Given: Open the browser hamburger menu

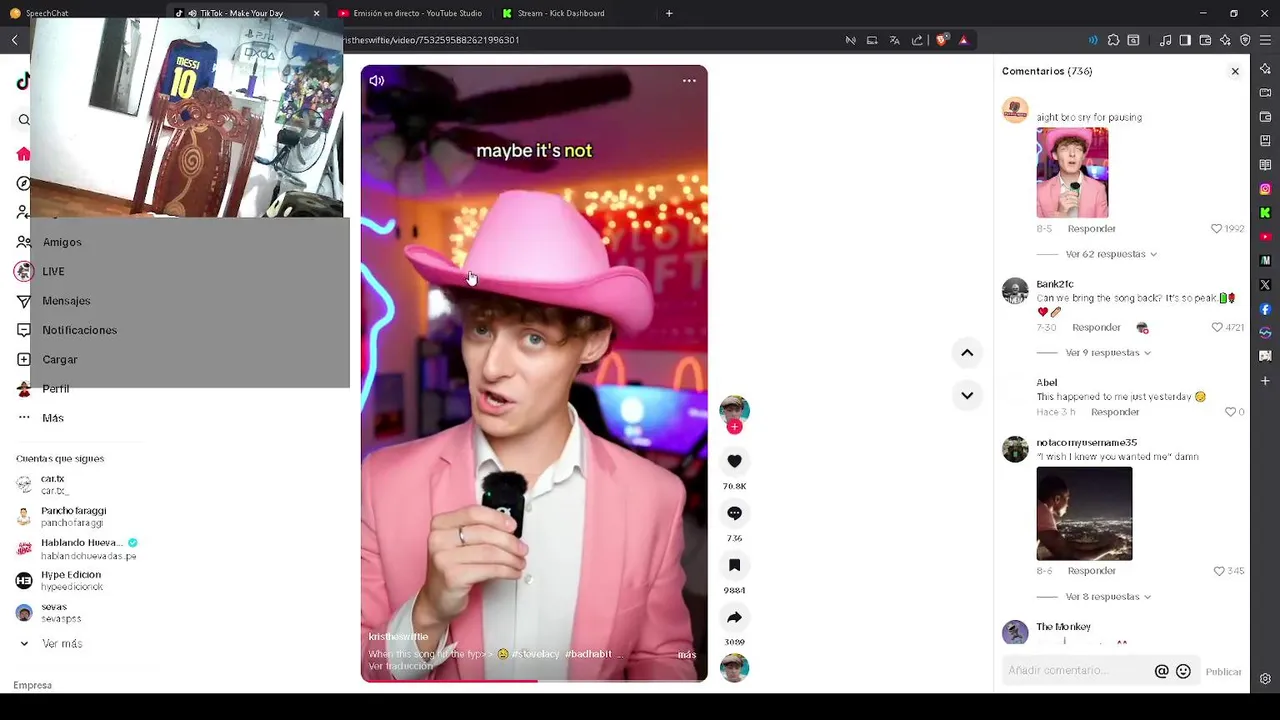Looking at the screenshot, I should [x=1265, y=40].
